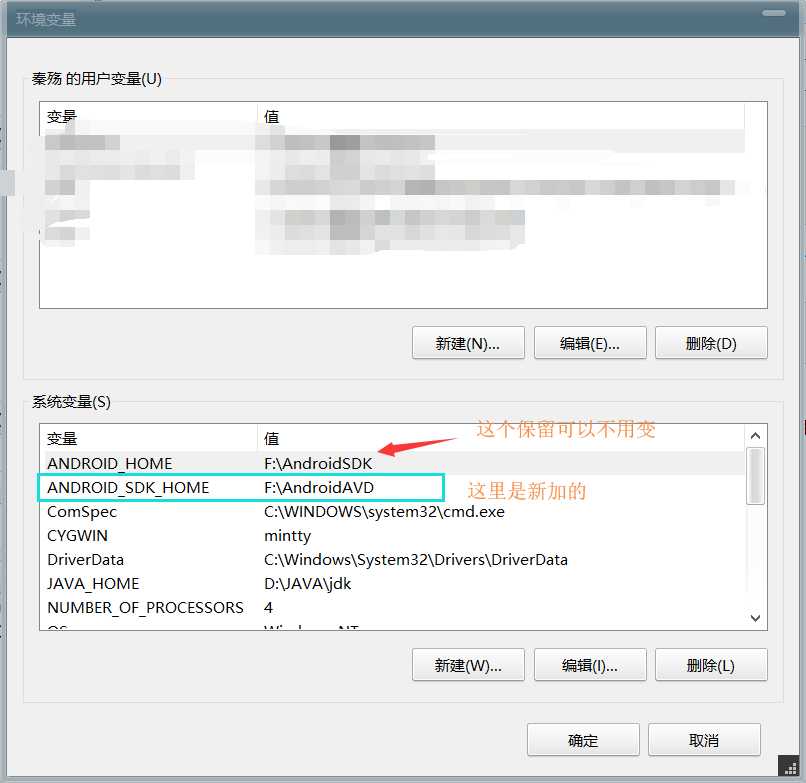Click the mintty value cell
This screenshot has width=806, height=783.
pyautogui.click(x=287, y=536)
